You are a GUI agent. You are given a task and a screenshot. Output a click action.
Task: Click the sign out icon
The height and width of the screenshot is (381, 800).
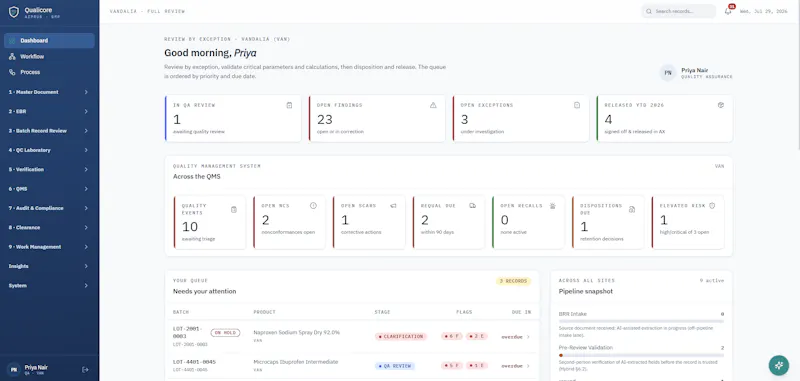(85, 369)
